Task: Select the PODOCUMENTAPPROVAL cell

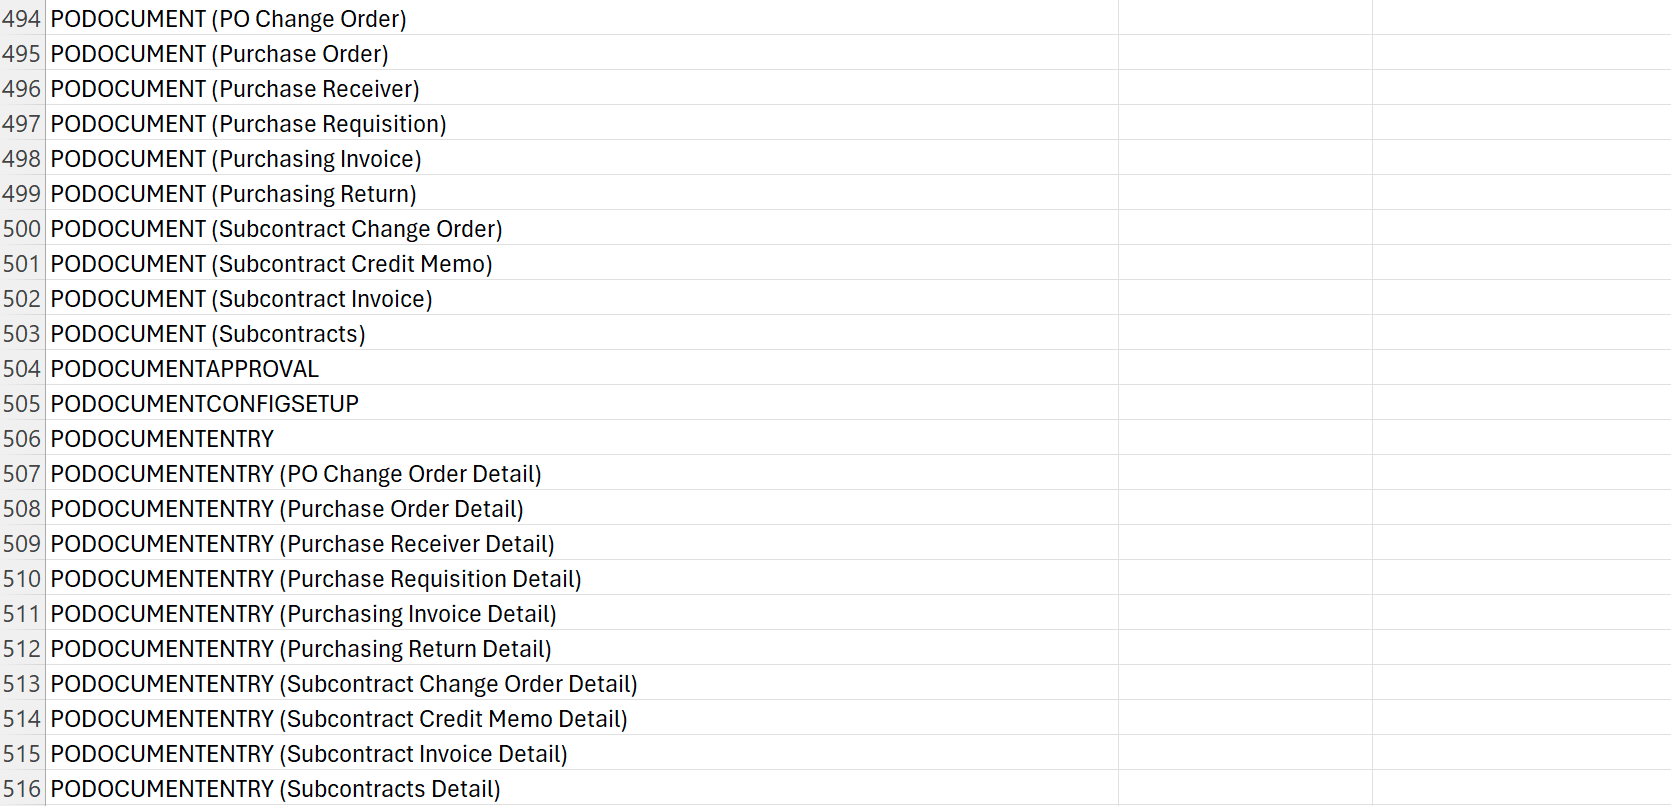Action: tap(582, 368)
